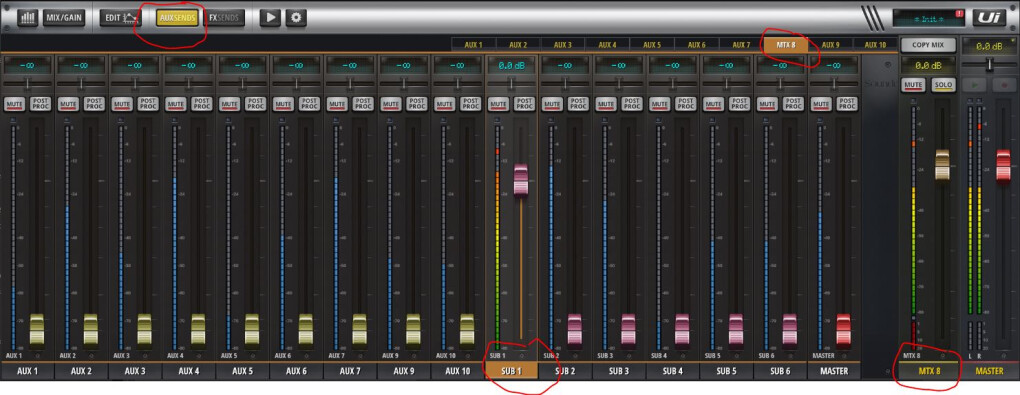Switch to the FX SENDS view
Image resolution: width=1020 pixels, height=395 pixels.
coord(224,18)
